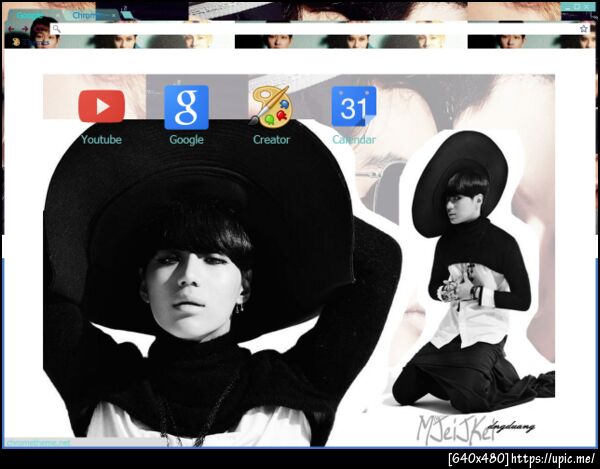Go forward with the forward arrow
Viewport: 600px width, 469px height.
pyautogui.click(x=25, y=29)
